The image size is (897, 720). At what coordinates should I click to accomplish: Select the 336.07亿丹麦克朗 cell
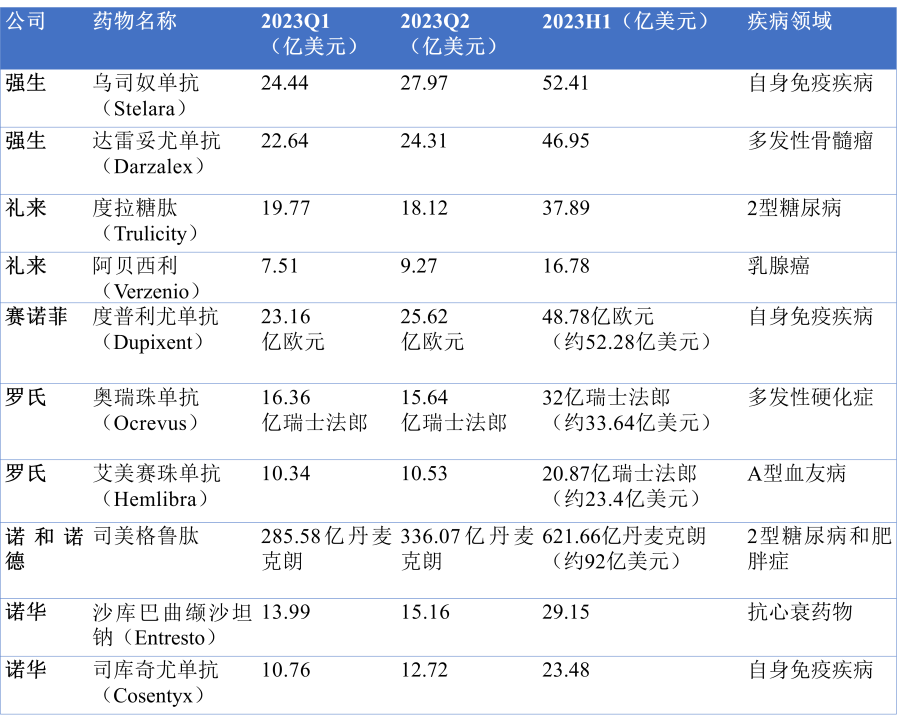point(467,549)
